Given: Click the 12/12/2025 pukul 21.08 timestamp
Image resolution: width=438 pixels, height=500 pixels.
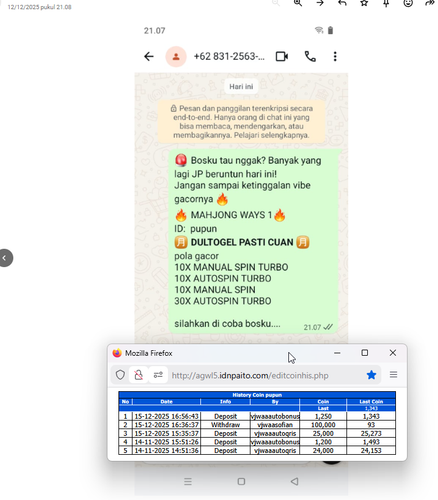Looking at the screenshot, I should [39, 7].
